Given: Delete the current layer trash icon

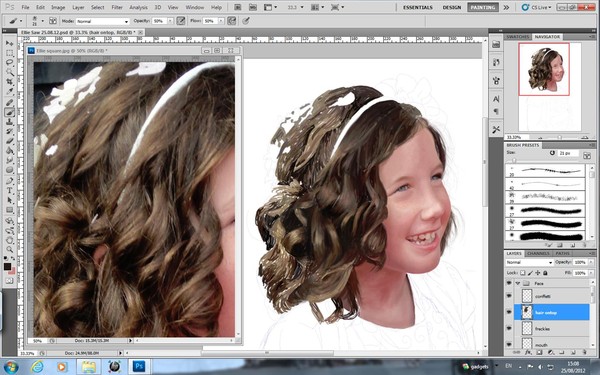Looking at the screenshot, I should click(x=584, y=352).
